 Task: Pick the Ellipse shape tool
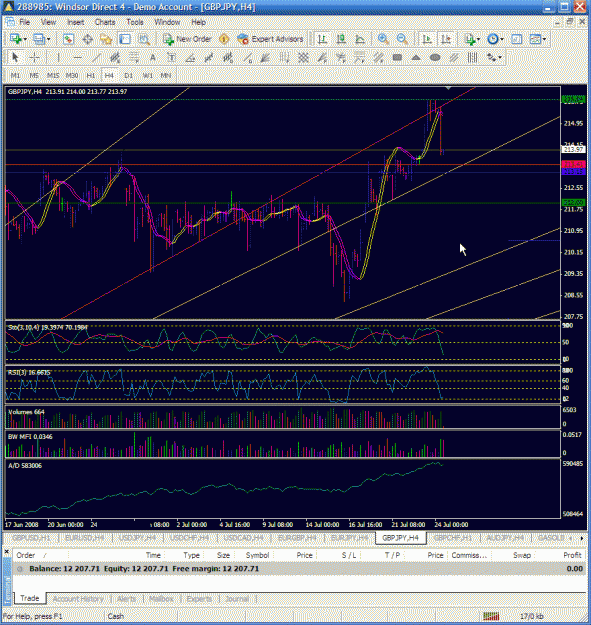(x=435, y=57)
